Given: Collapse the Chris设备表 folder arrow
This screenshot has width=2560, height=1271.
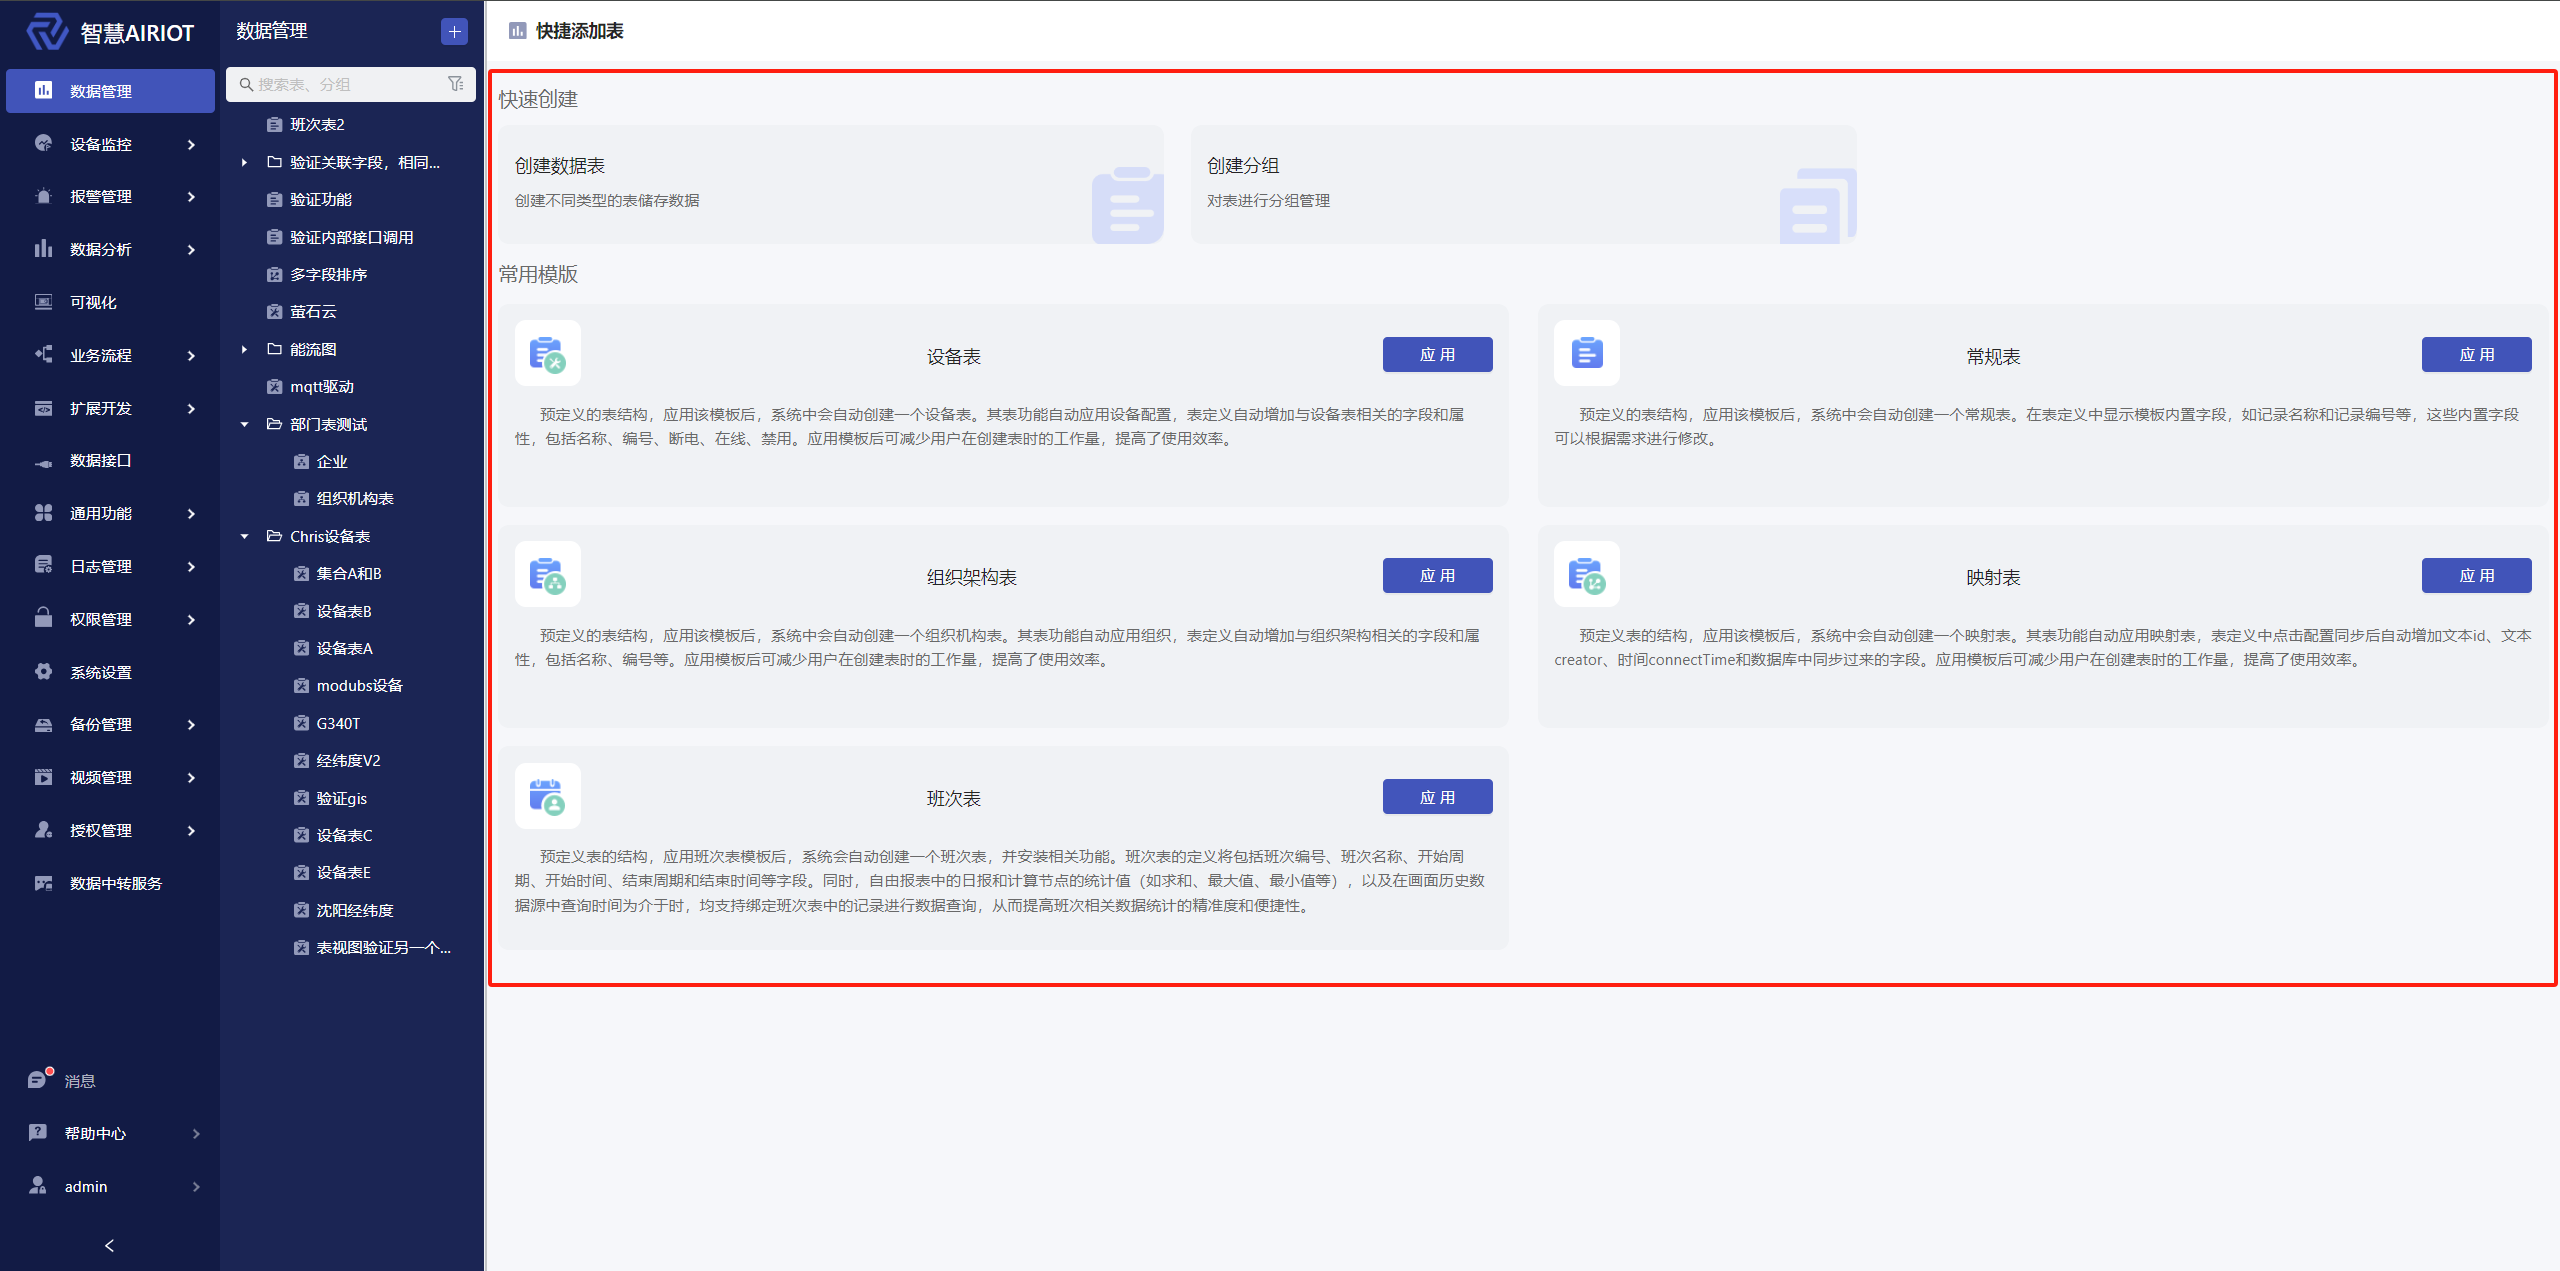Looking at the screenshot, I should tap(244, 536).
